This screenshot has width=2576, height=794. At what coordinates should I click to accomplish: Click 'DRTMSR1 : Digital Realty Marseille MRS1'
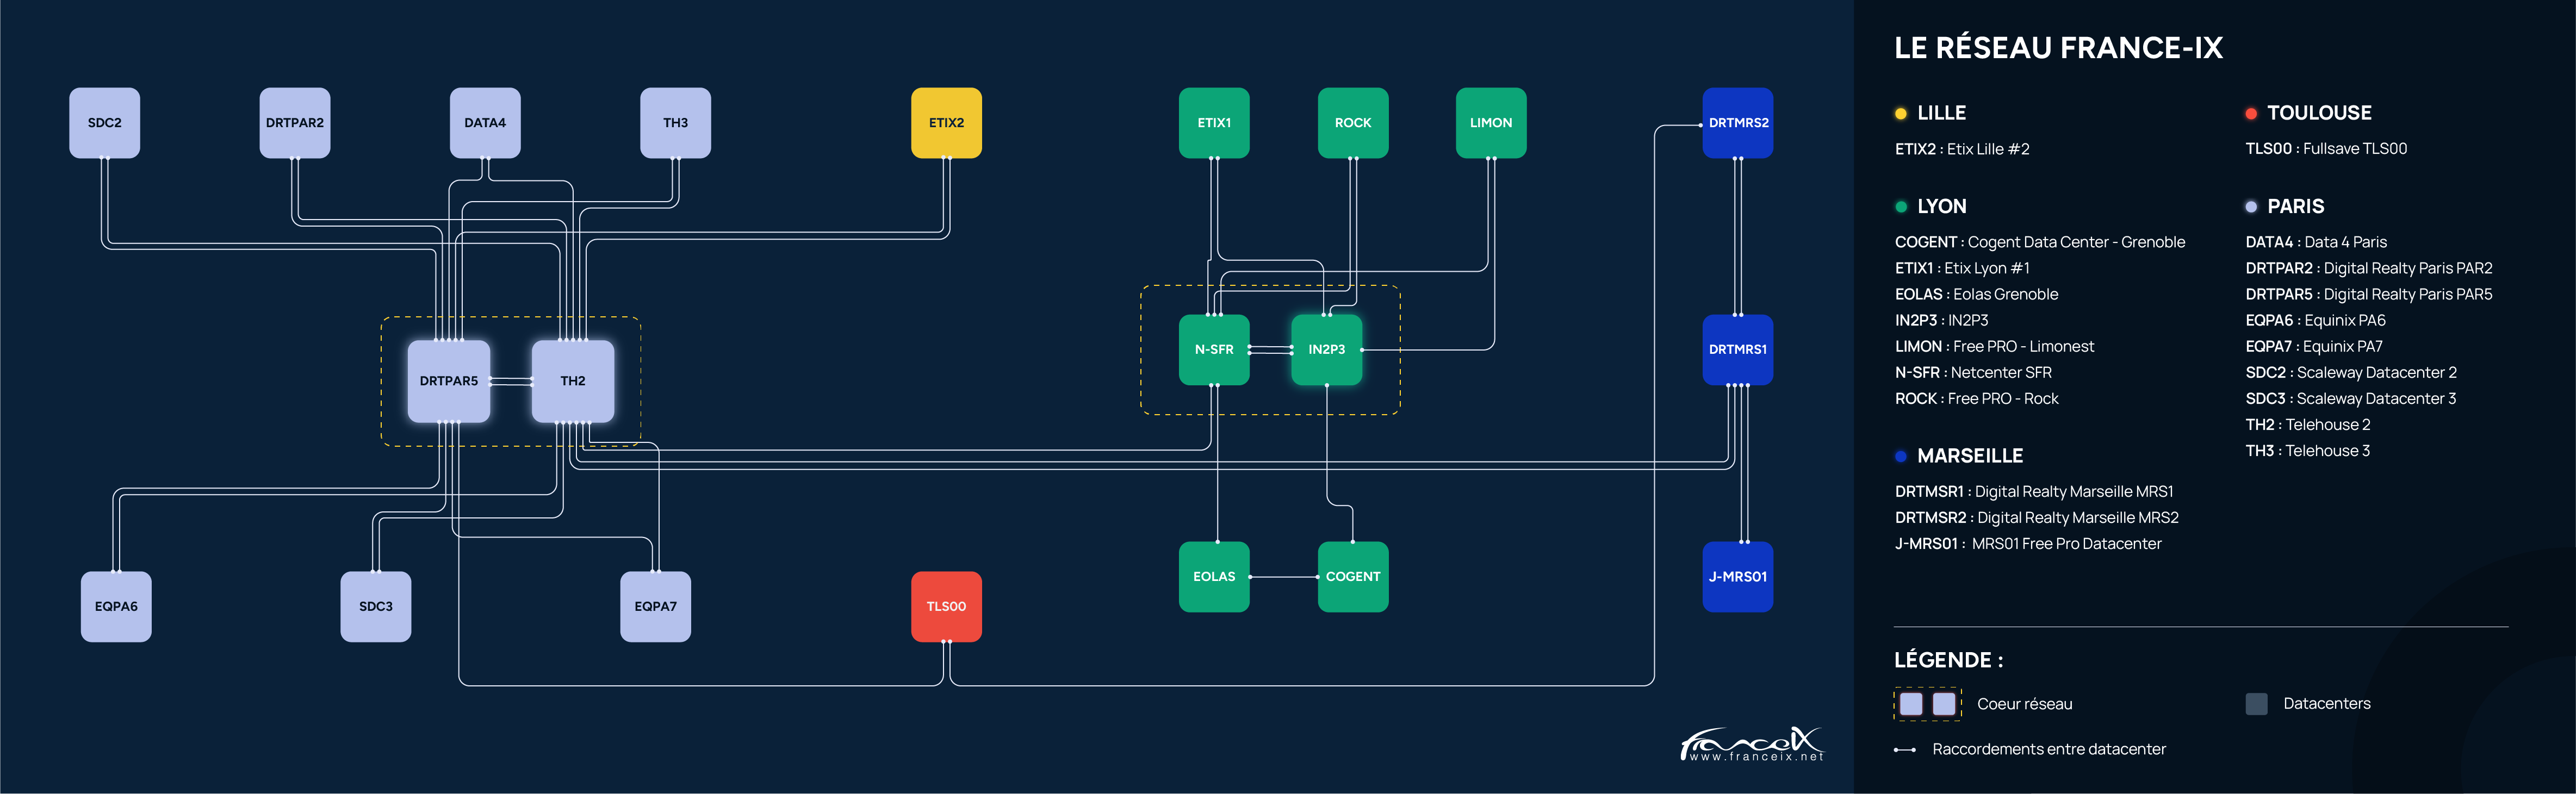click(x=2034, y=491)
